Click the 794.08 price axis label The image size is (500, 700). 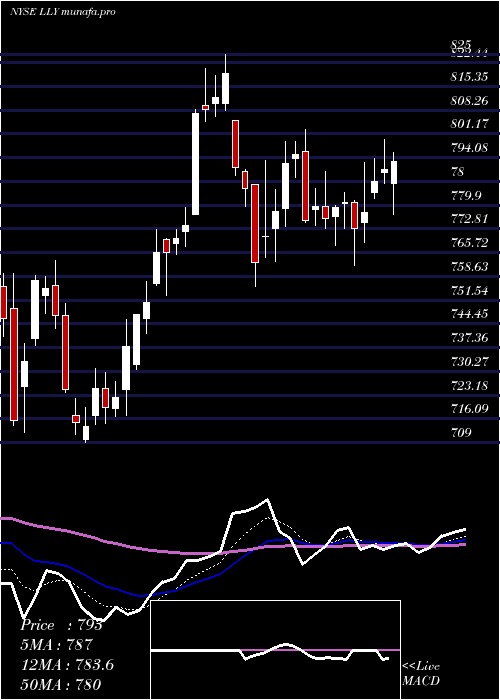pyautogui.click(x=469, y=147)
